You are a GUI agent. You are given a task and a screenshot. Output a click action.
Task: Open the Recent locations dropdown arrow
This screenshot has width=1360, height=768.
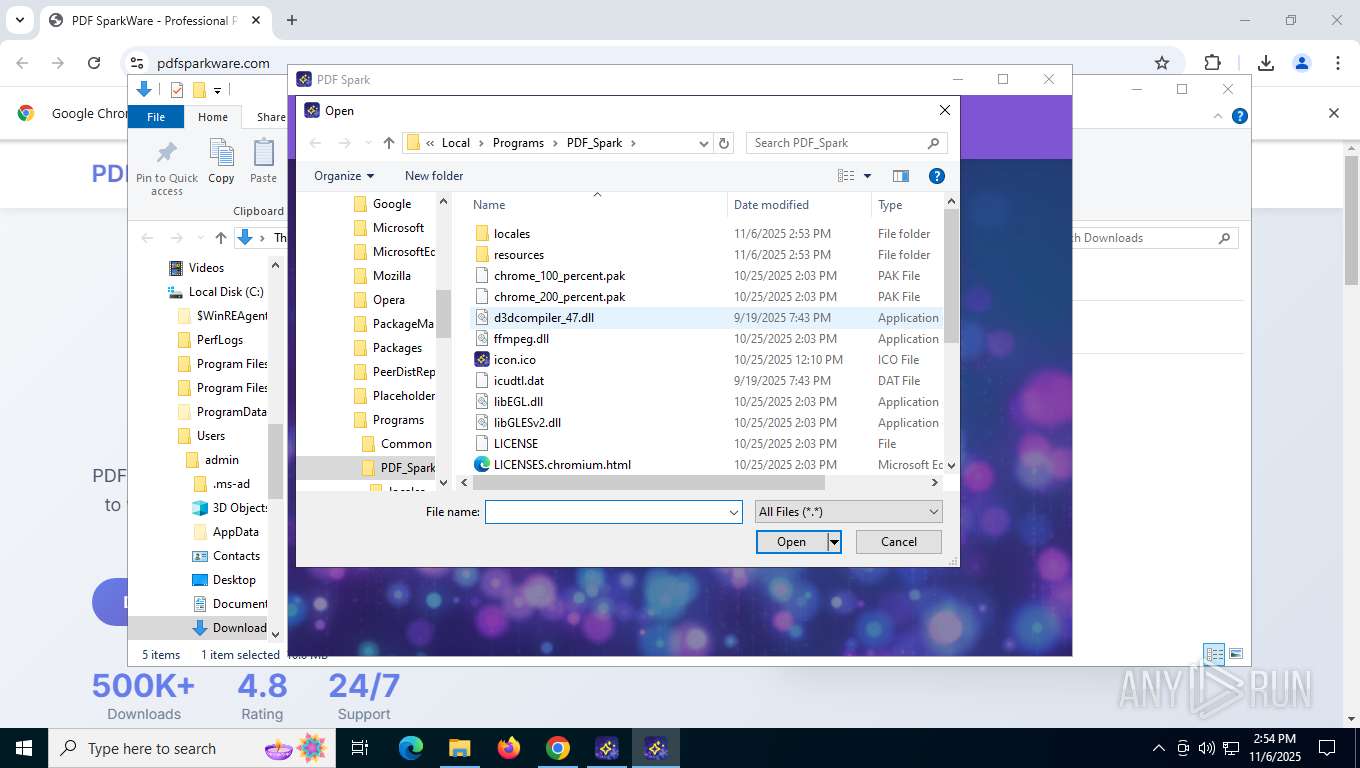coord(368,143)
